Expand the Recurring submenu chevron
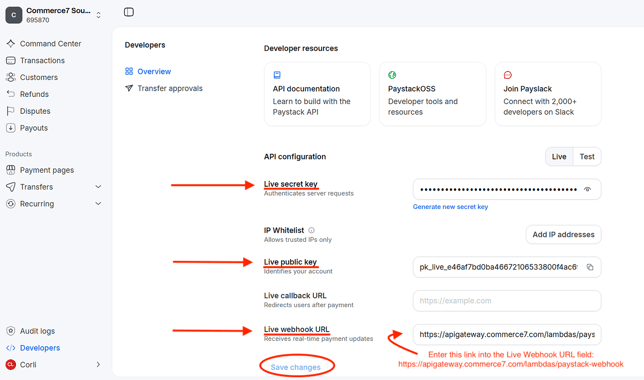 (x=98, y=203)
